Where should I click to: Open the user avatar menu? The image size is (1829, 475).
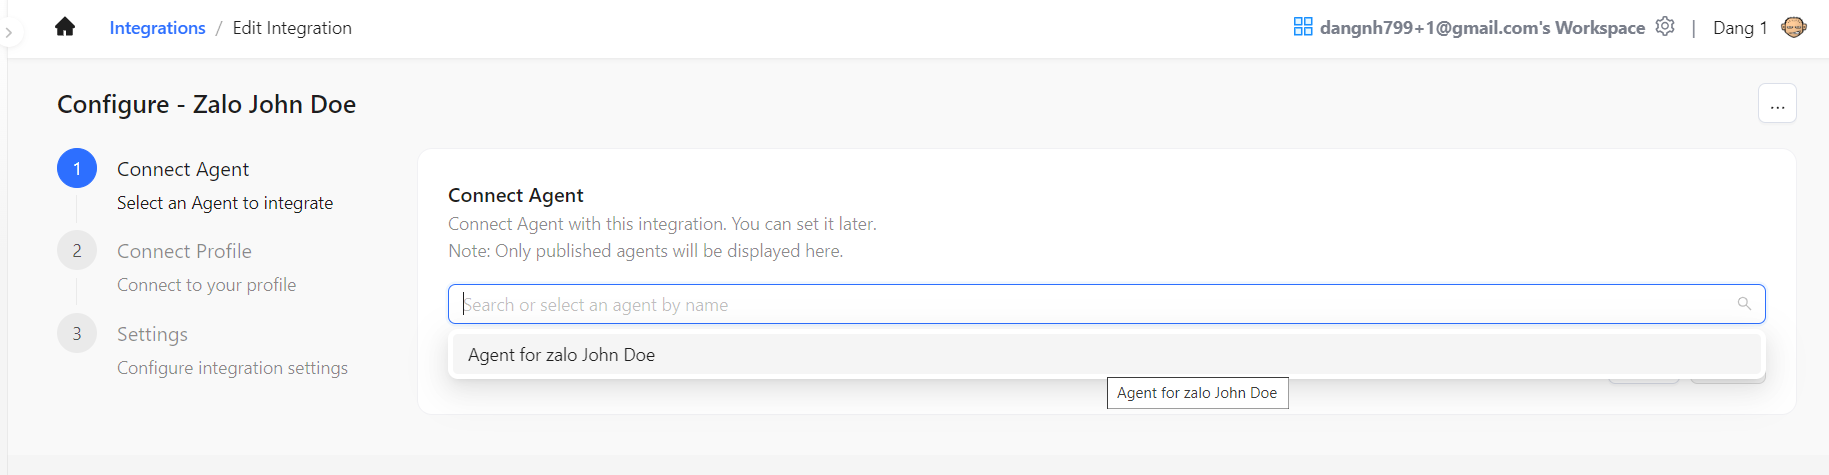click(x=1793, y=27)
